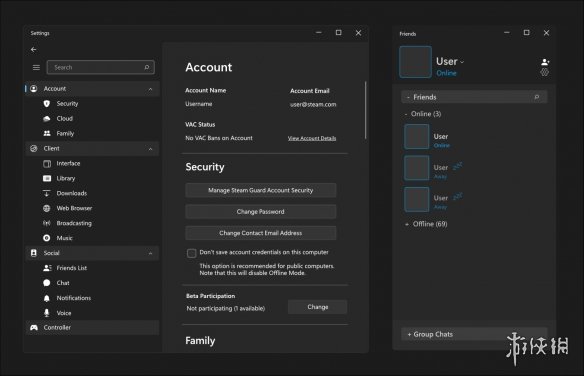Click the No VAC Bans on Account text
This screenshot has width=584, height=376.
(219, 138)
